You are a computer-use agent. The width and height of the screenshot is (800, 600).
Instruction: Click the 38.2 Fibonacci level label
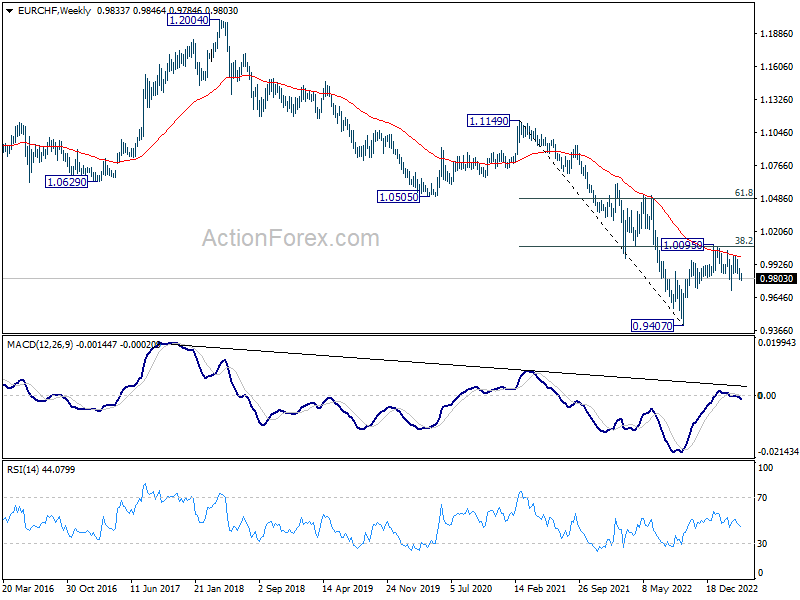point(743,240)
